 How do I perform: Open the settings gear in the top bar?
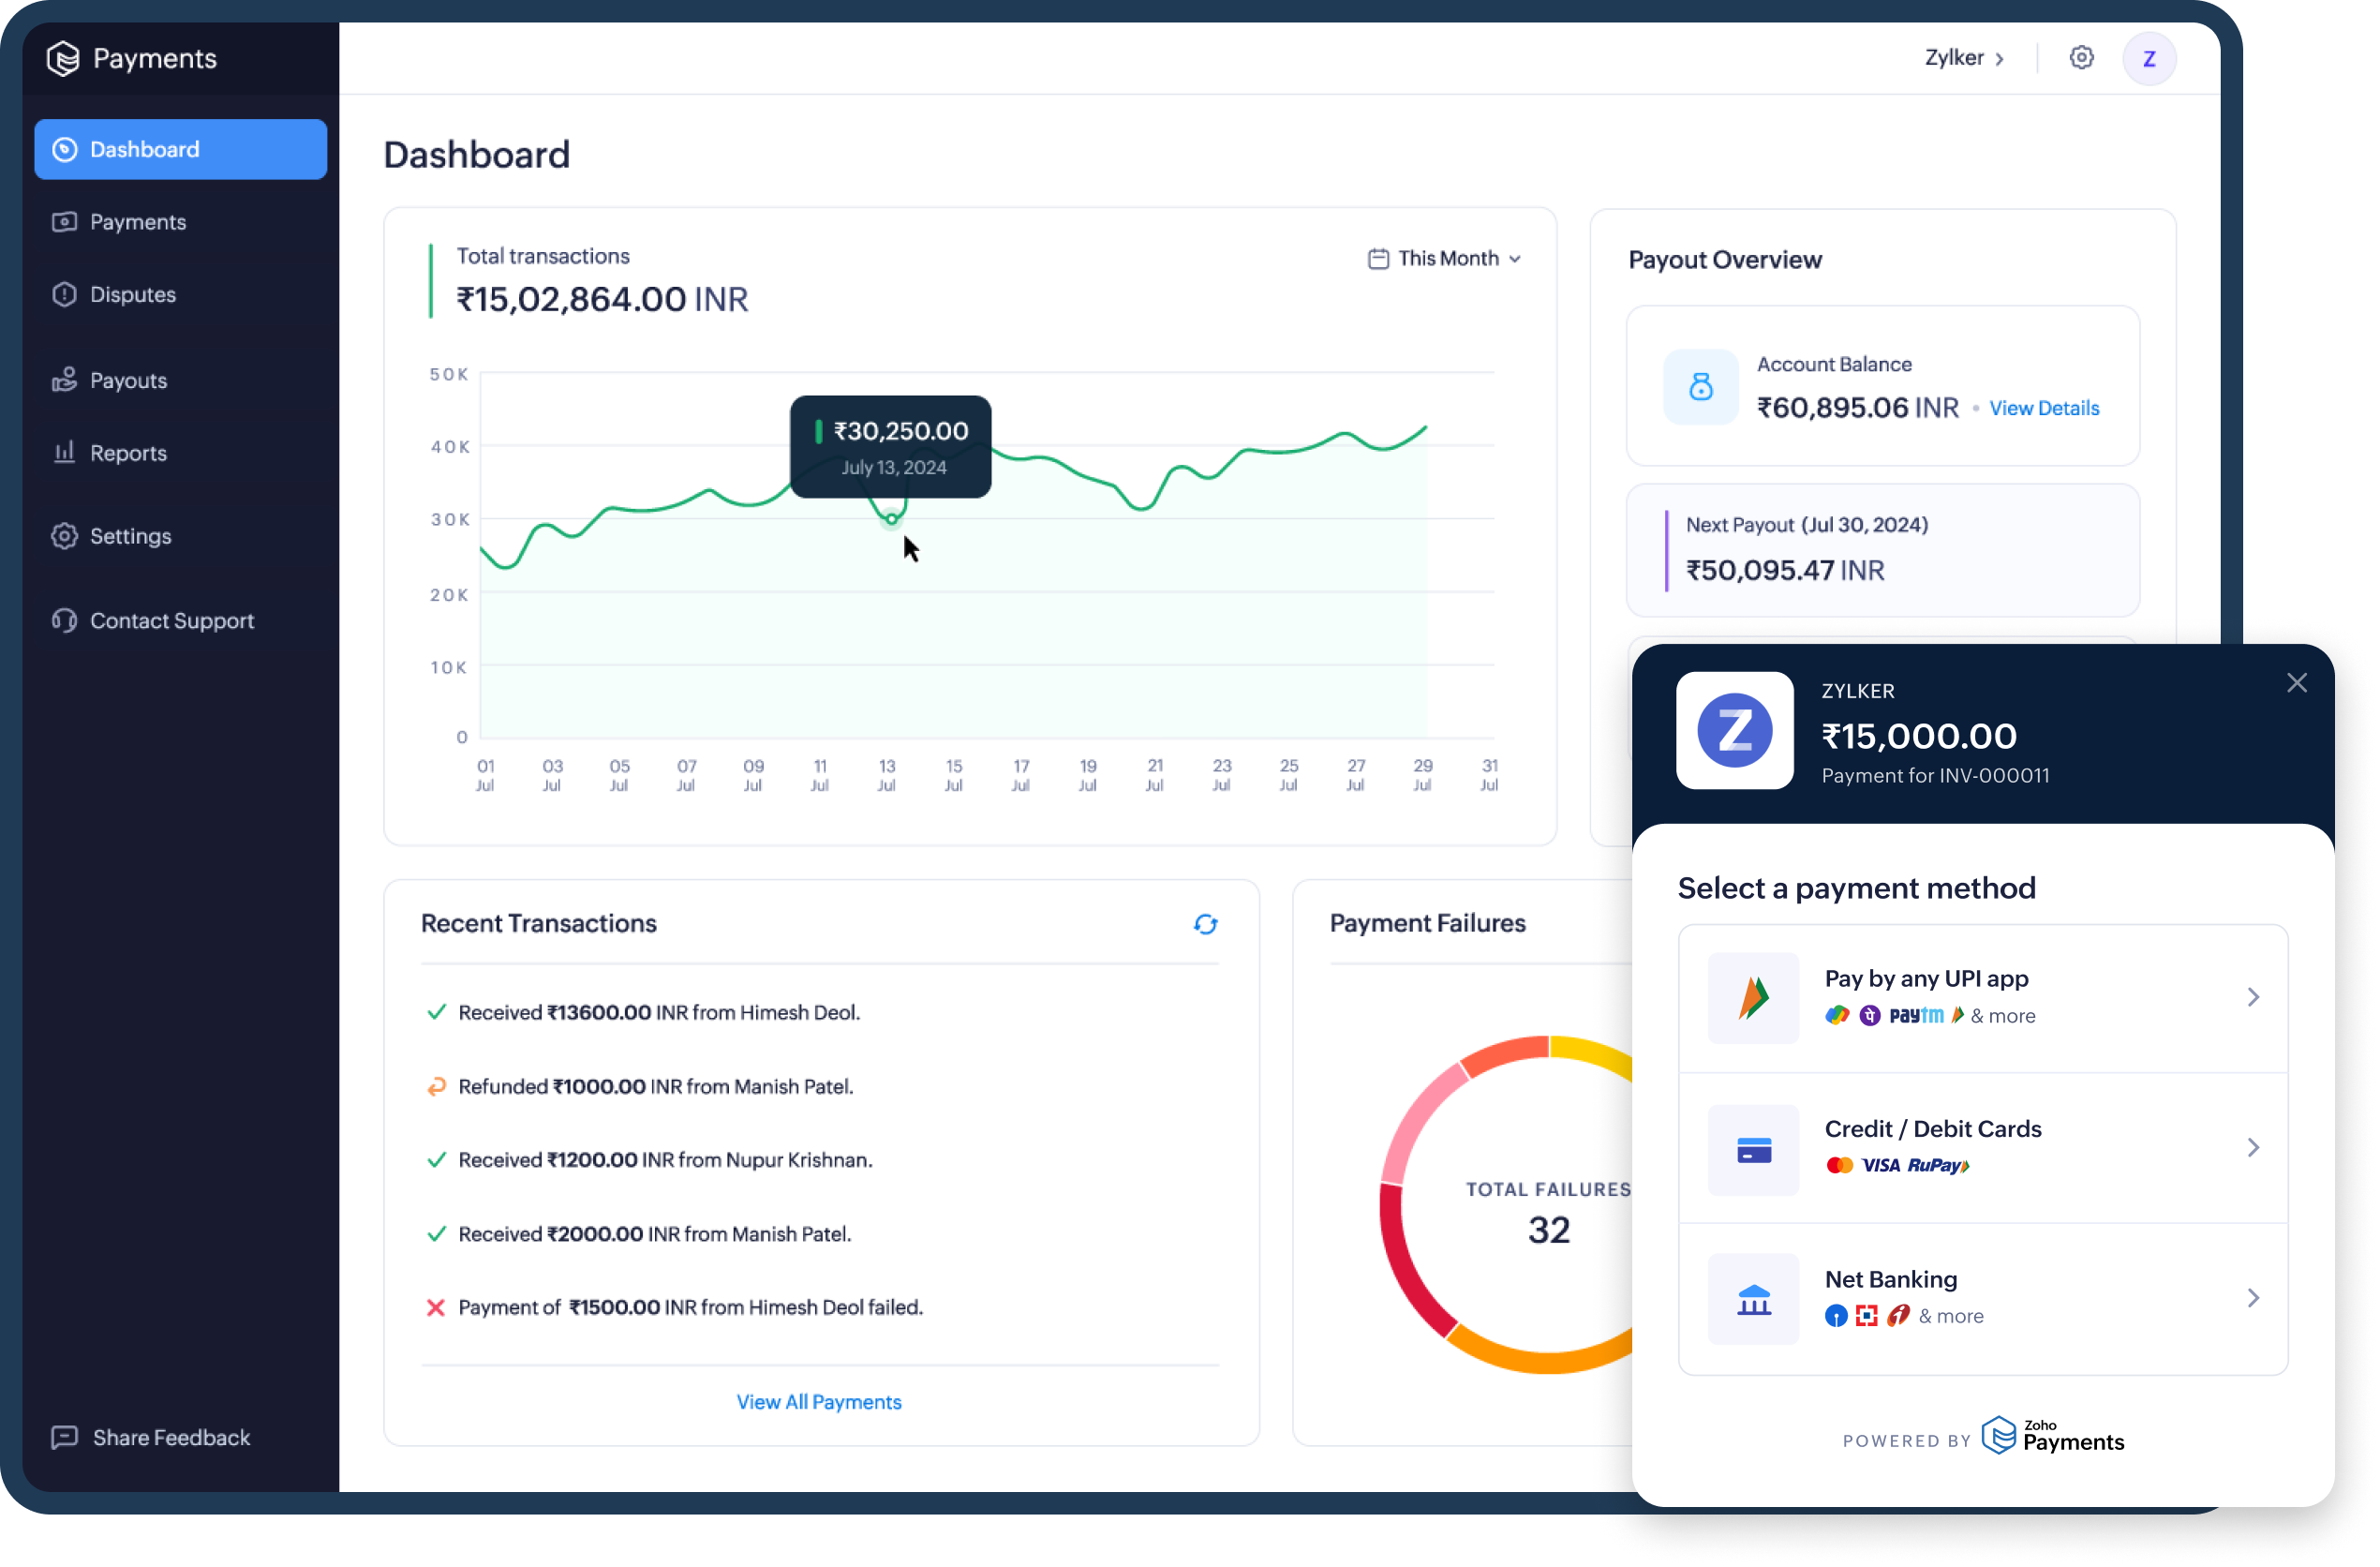point(2082,57)
